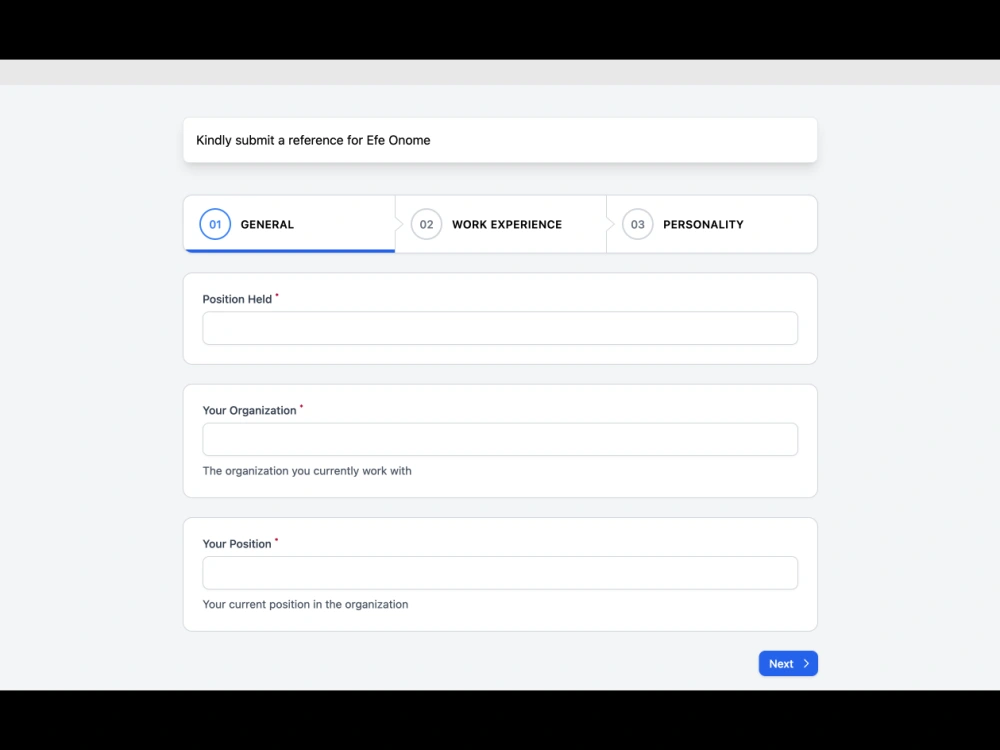Click the step 02 circle indicator
Screen dimensions: 1000x750
tap(426, 224)
